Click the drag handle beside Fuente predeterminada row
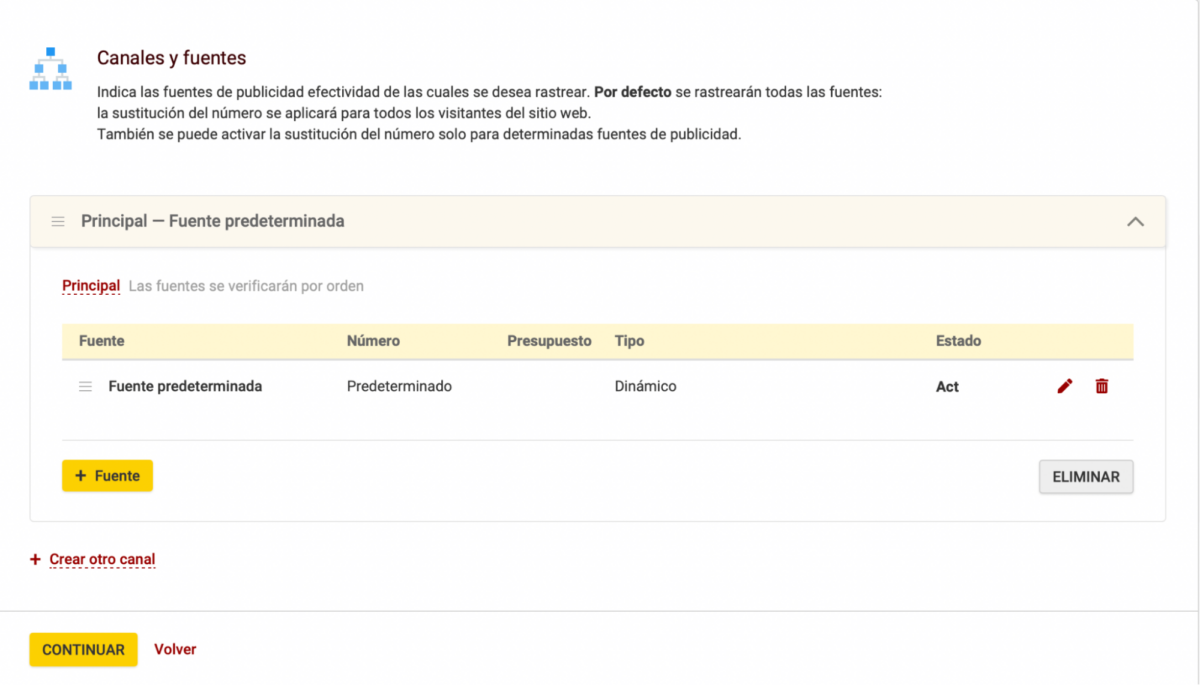This screenshot has height=685, width=1200. [85, 386]
